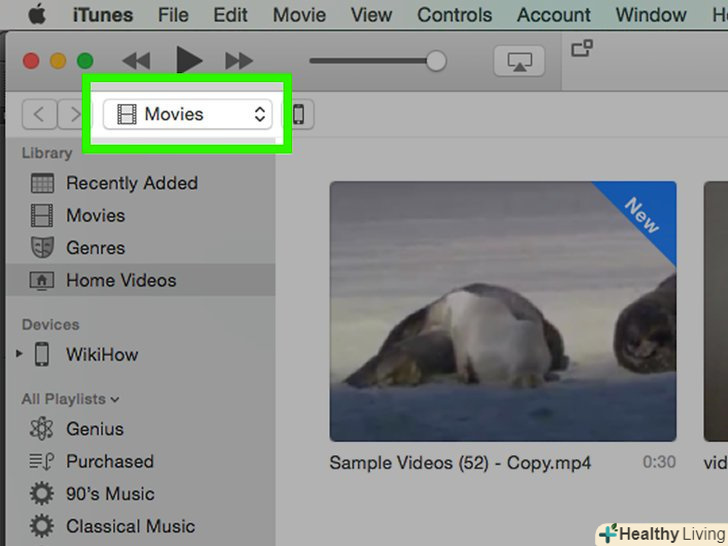Open the Movies media type dropdown

[x=187, y=114]
